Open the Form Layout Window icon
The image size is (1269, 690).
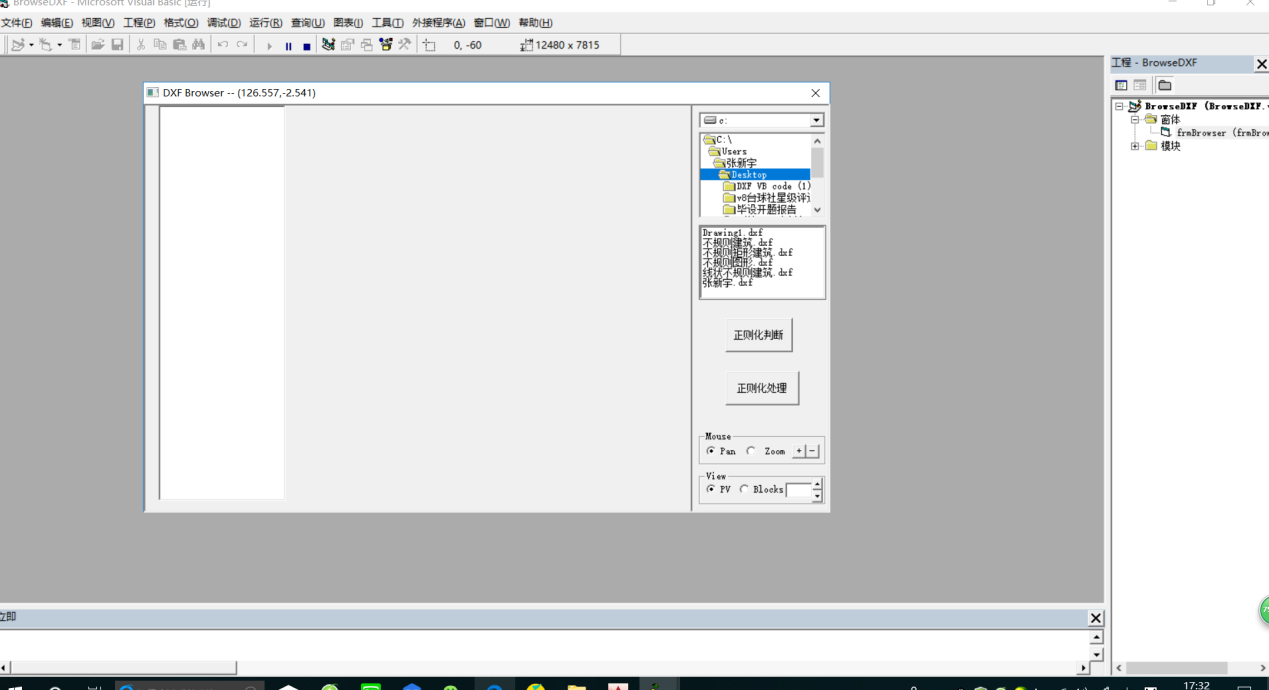366,45
